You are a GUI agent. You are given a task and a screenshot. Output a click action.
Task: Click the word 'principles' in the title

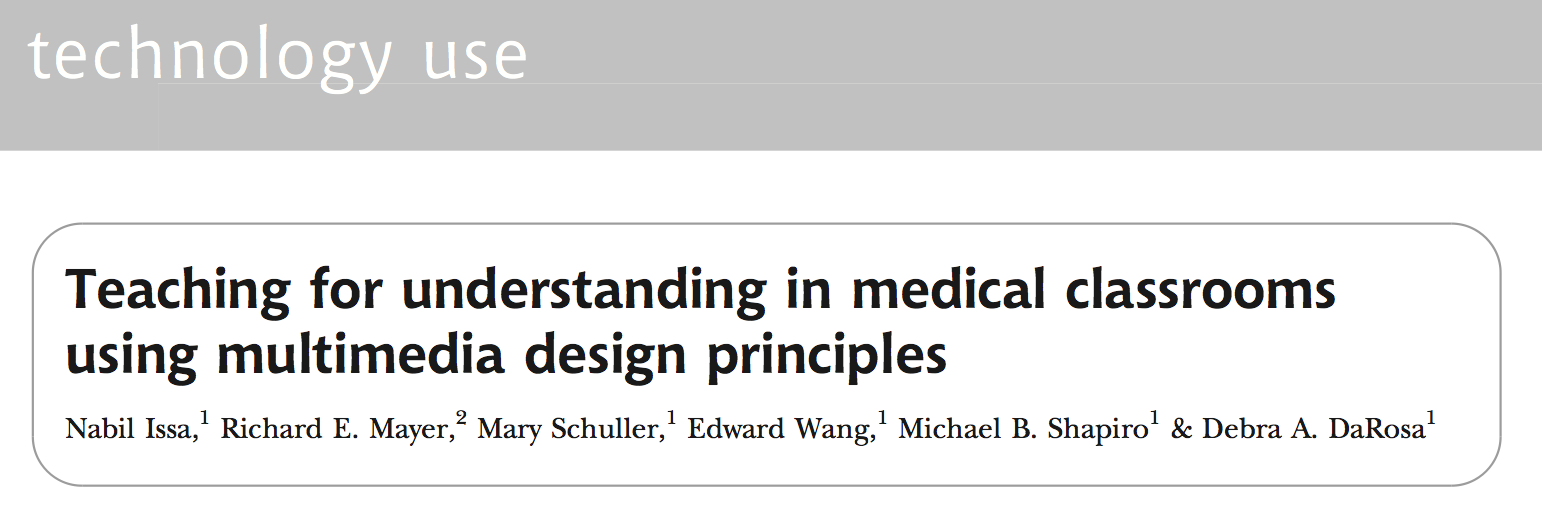828,357
